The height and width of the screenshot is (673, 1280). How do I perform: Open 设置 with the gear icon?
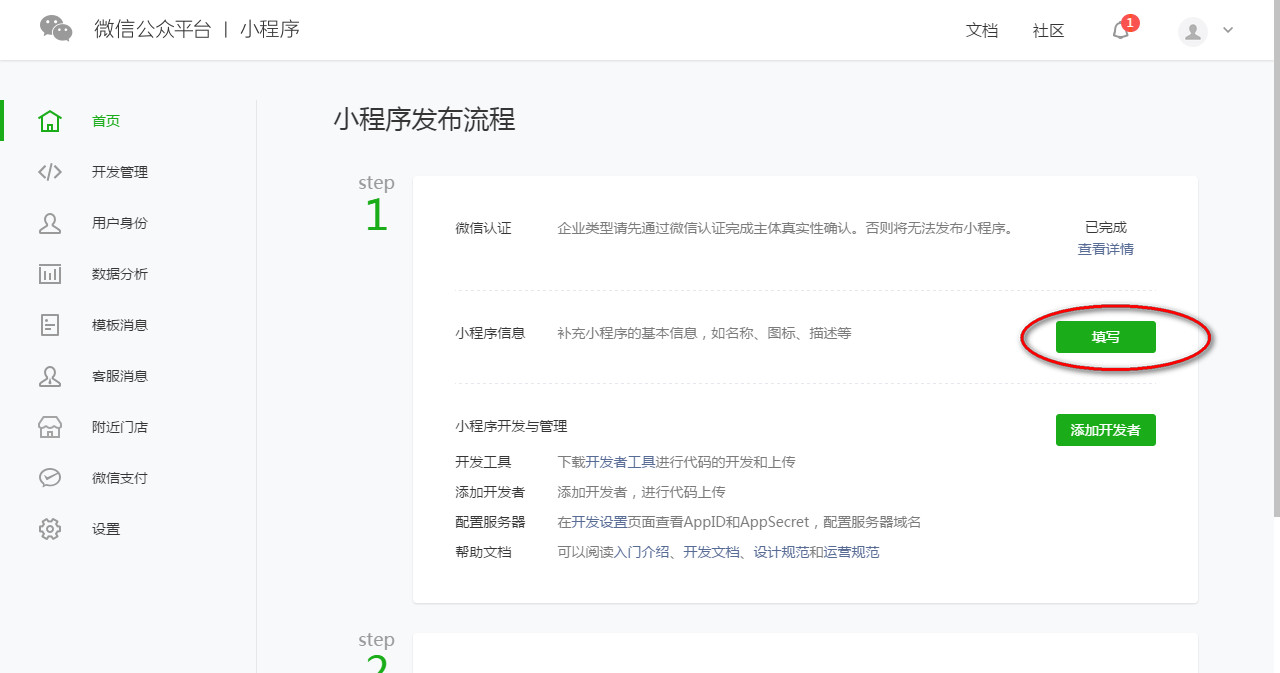50,529
